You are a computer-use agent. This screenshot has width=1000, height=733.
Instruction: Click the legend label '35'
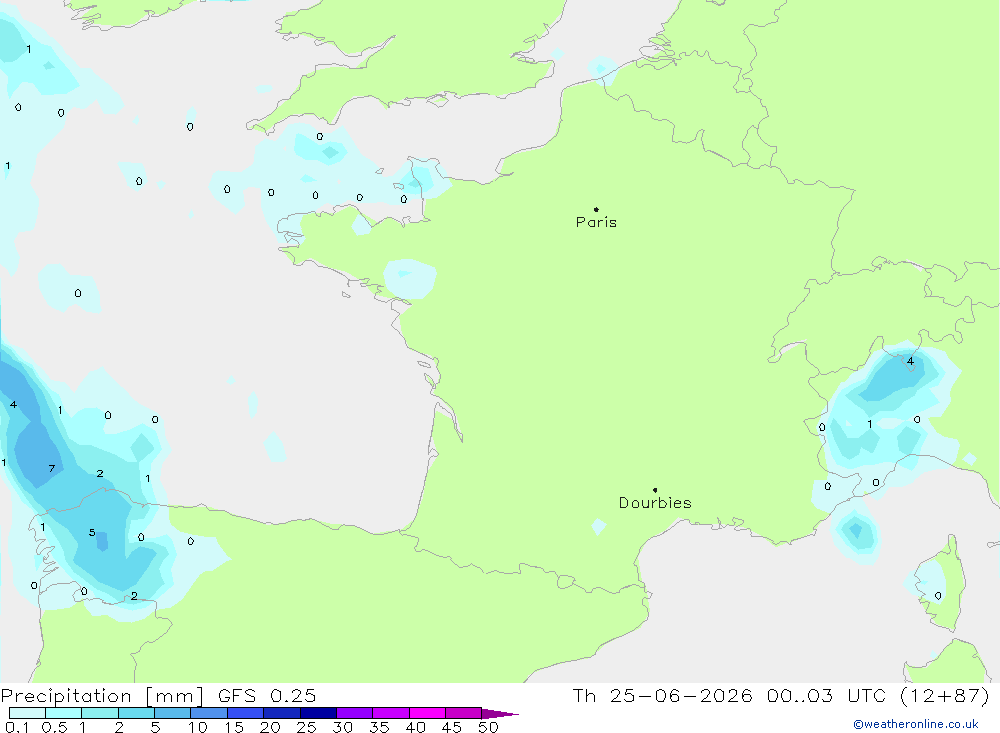point(379,727)
